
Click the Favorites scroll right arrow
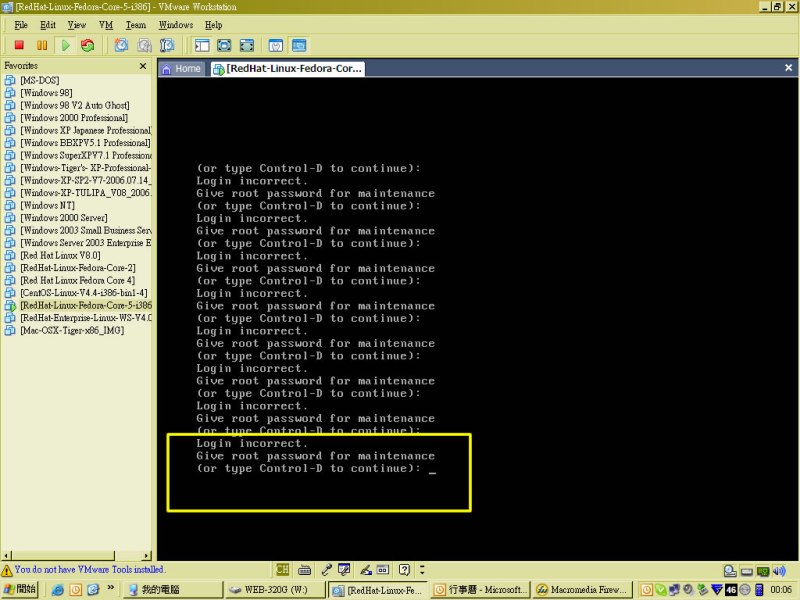[147, 555]
